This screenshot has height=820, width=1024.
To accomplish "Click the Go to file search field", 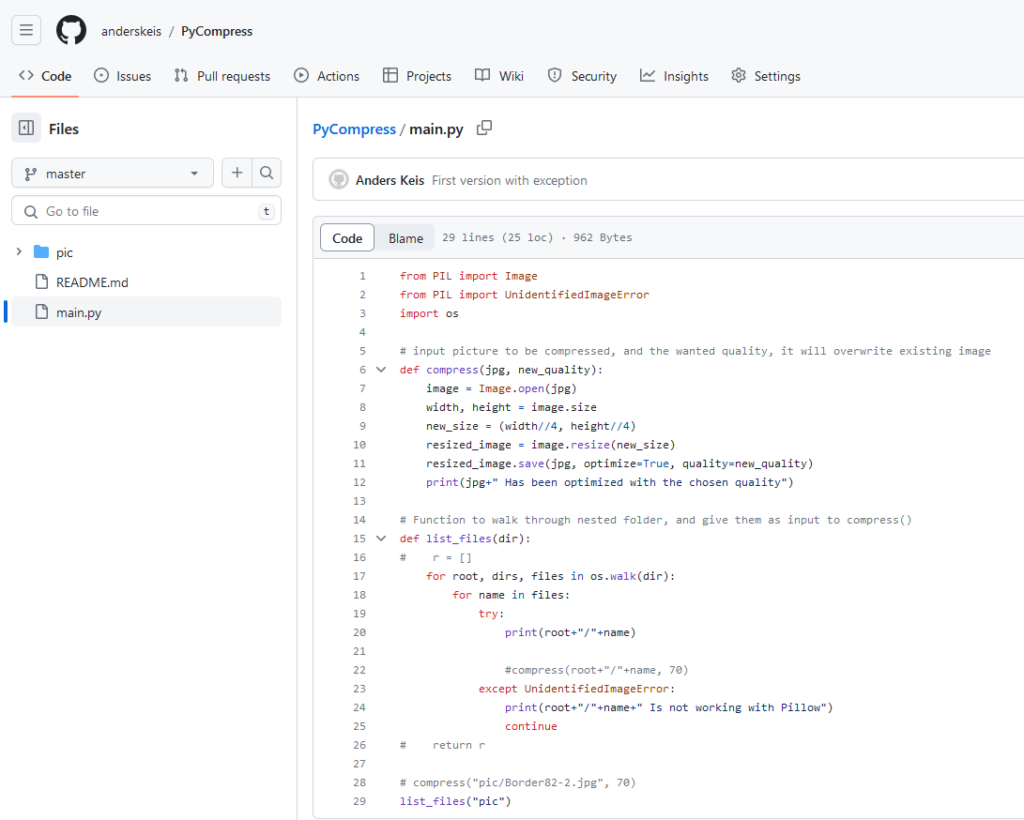I will pyautogui.click(x=146, y=211).
